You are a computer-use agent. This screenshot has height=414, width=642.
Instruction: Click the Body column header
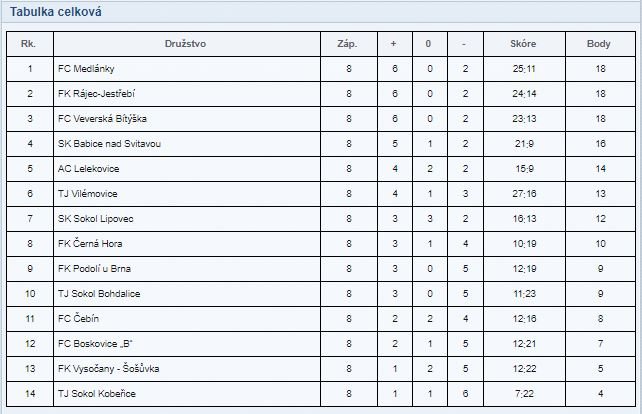click(x=599, y=44)
